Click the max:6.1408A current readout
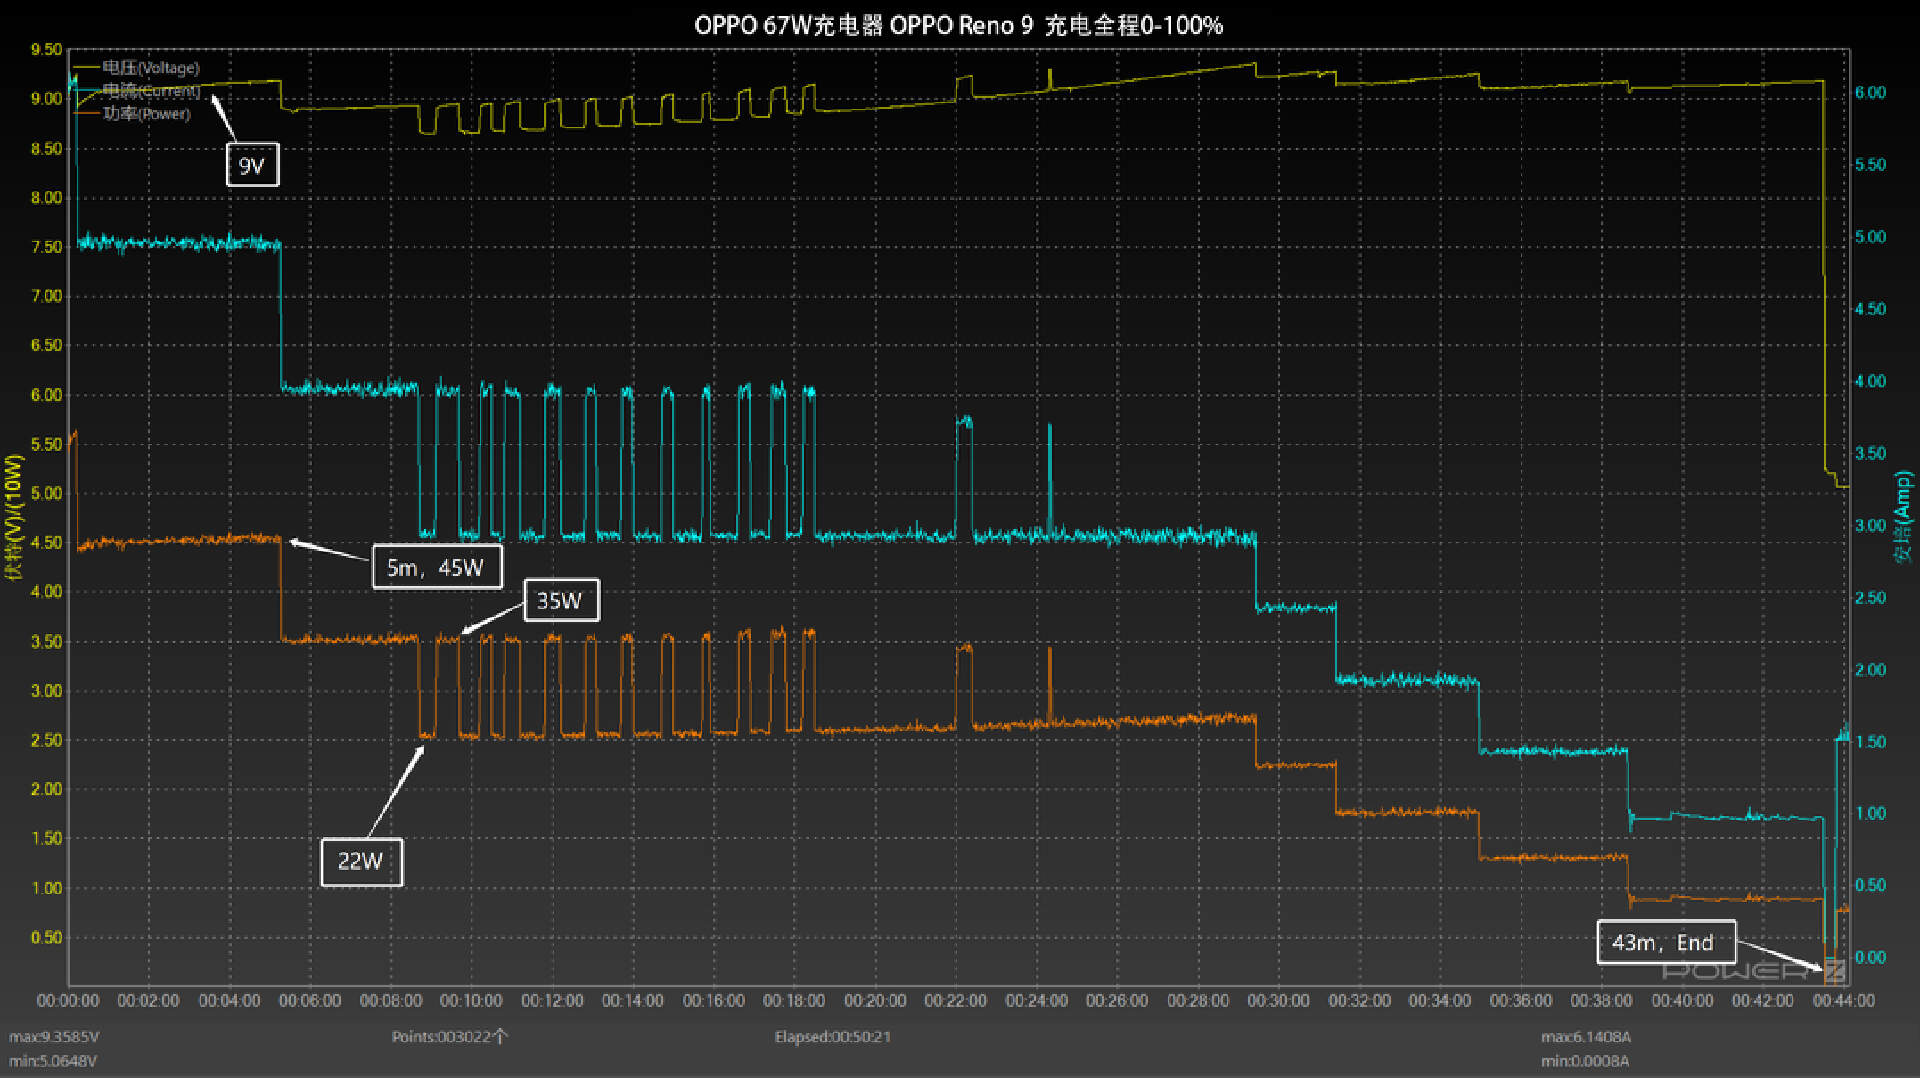Viewport: 1920px width, 1078px height. (x=1585, y=1037)
